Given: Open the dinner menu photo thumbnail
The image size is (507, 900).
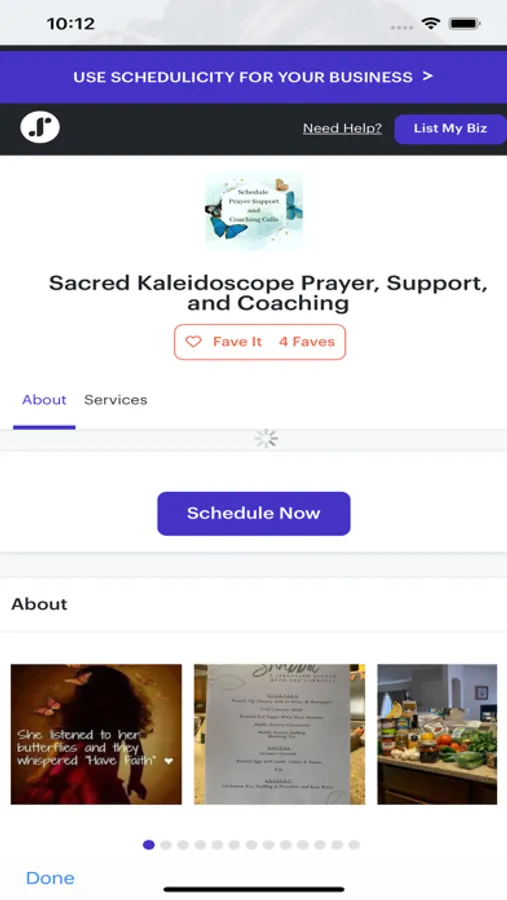Looking at the screenshot, I should [280, 734].
